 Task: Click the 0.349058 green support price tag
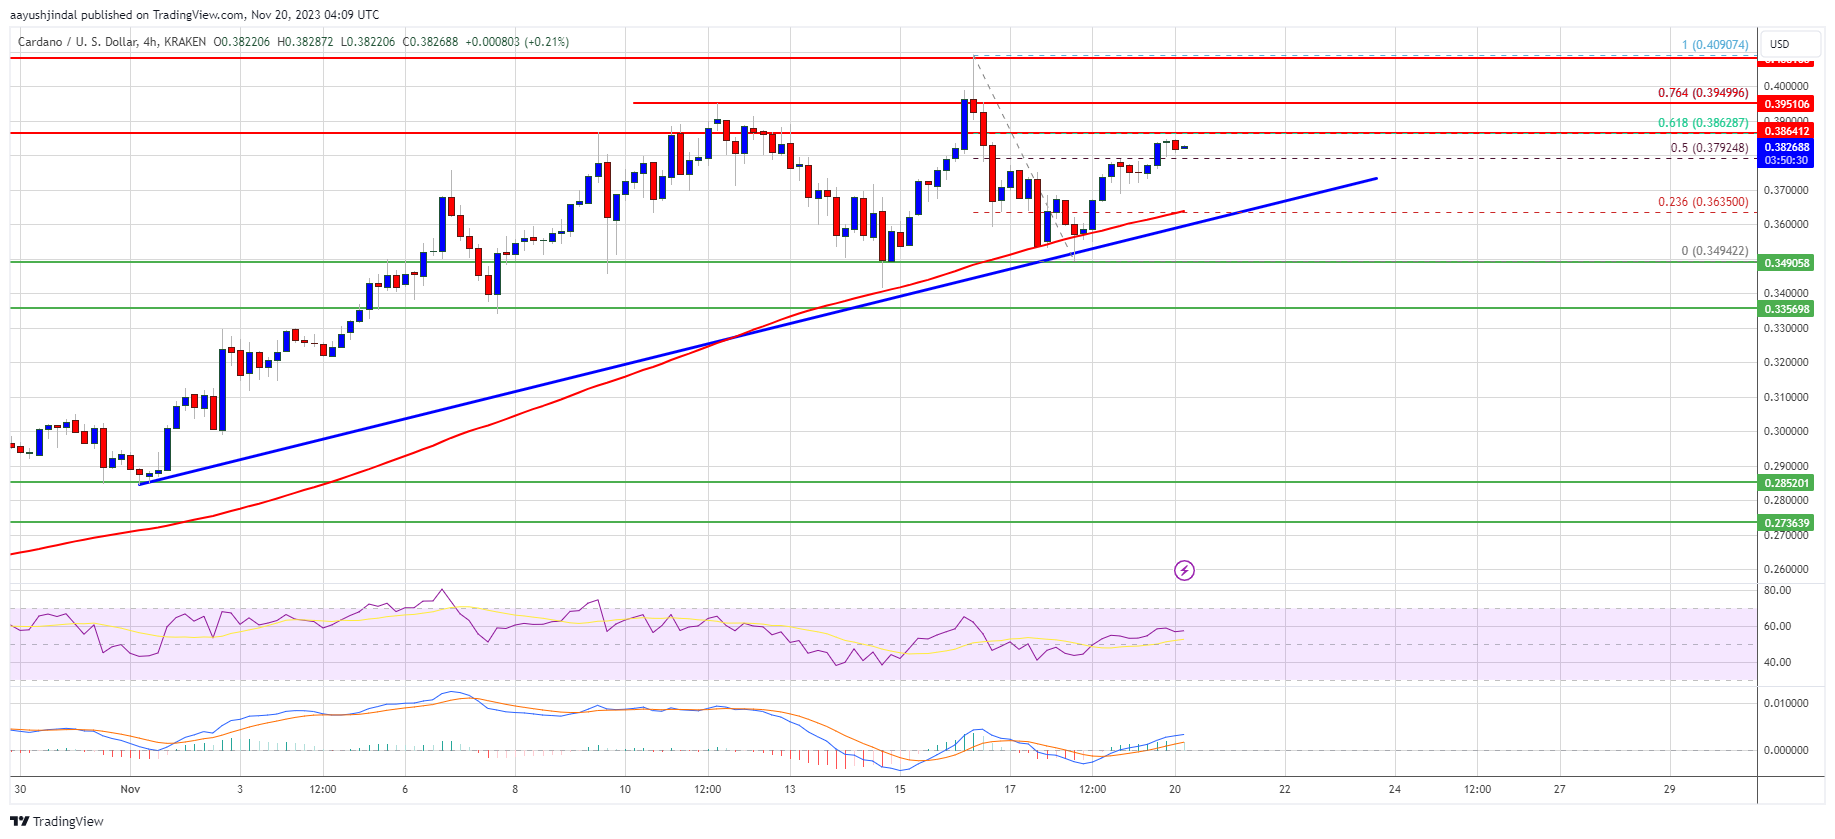(x=1786, y=263)
